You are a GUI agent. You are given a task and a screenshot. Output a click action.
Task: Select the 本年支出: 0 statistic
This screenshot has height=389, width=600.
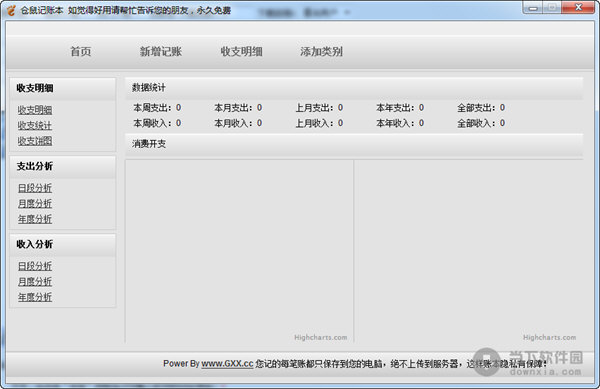pos(400,108)
